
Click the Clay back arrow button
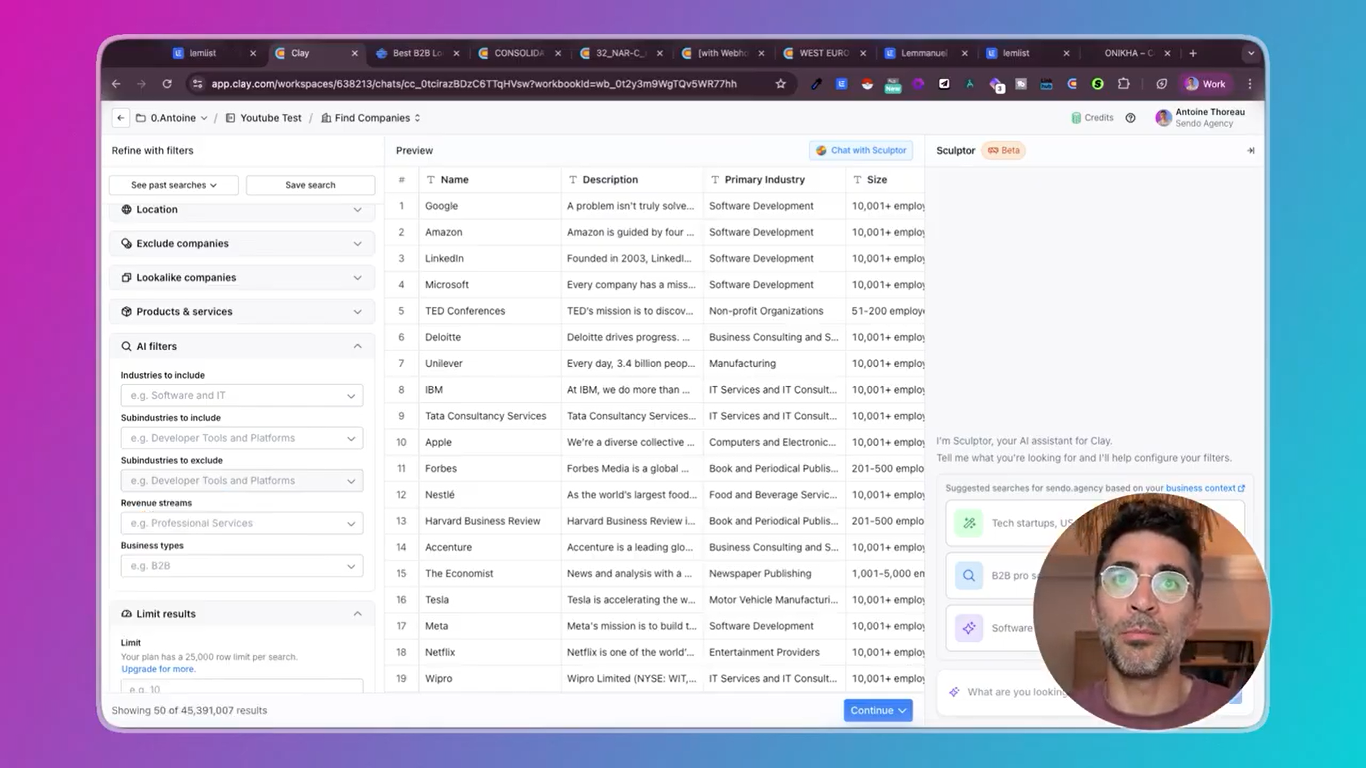pyautogui.click(x=121, y=118)
